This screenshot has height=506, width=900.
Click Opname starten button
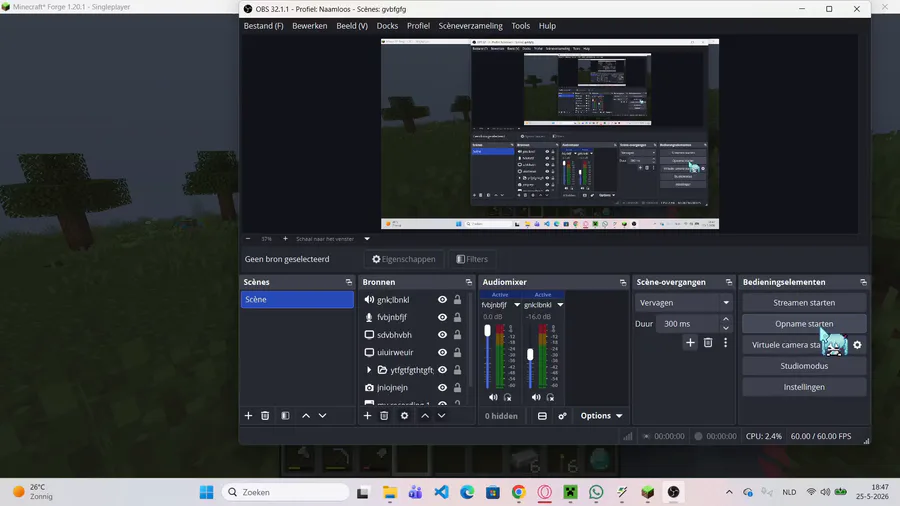[x=804, y=324]
